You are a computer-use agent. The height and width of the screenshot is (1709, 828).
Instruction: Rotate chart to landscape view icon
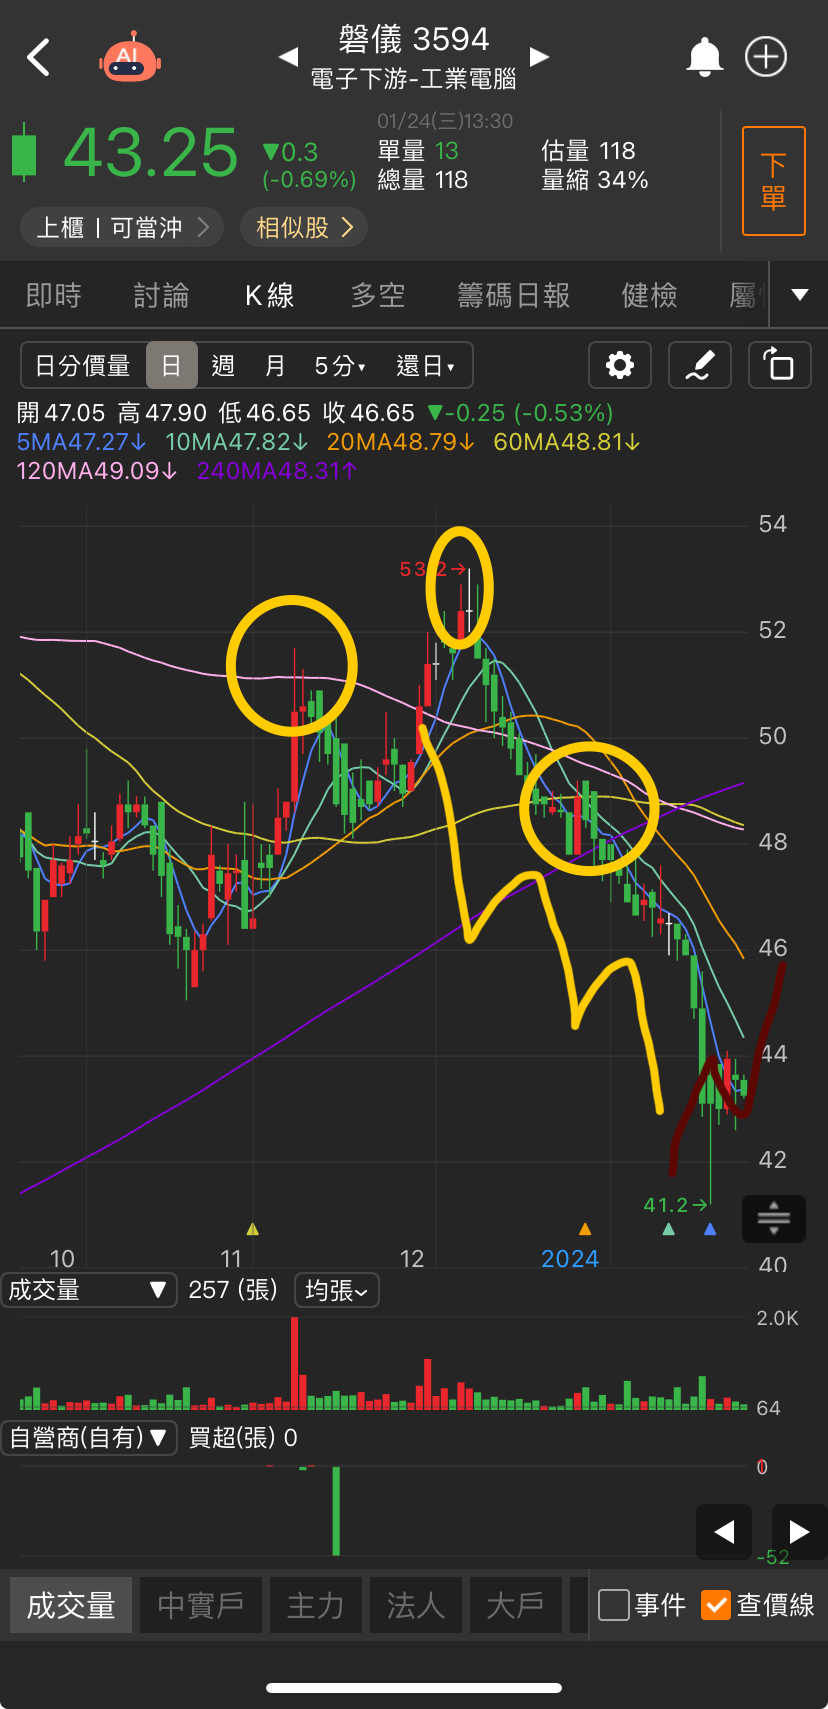coord(779,365)
